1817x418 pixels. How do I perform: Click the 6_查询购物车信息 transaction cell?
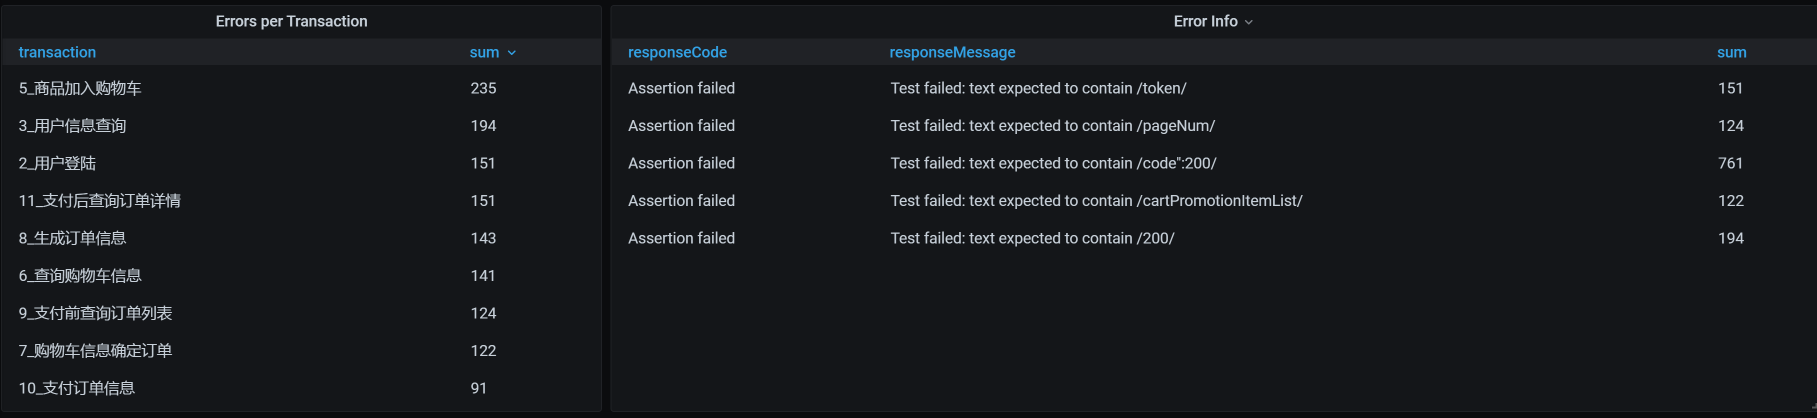[x=80, y=276]
